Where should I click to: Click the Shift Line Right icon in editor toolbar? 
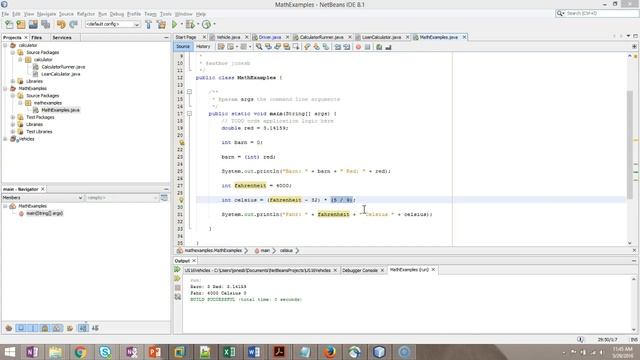click(x=347, y=47)
